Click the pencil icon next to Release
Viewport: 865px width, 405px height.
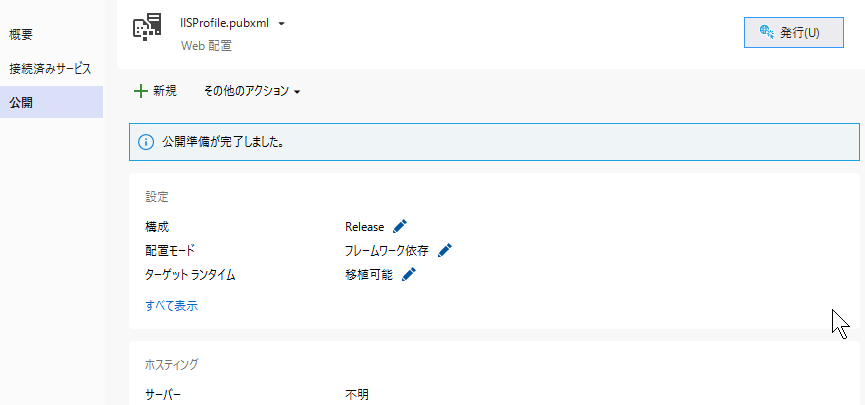pos(400,227)
